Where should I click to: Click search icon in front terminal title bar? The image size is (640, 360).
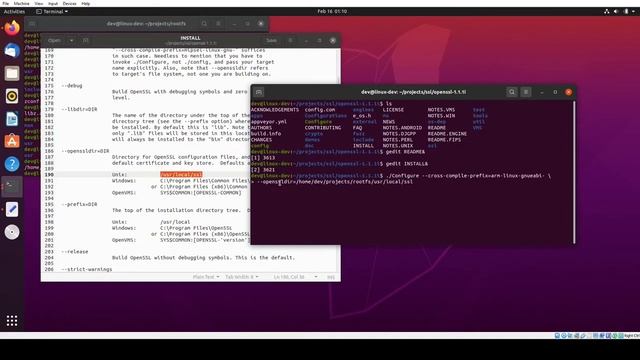pyautogui.click(x=512, y=92)
